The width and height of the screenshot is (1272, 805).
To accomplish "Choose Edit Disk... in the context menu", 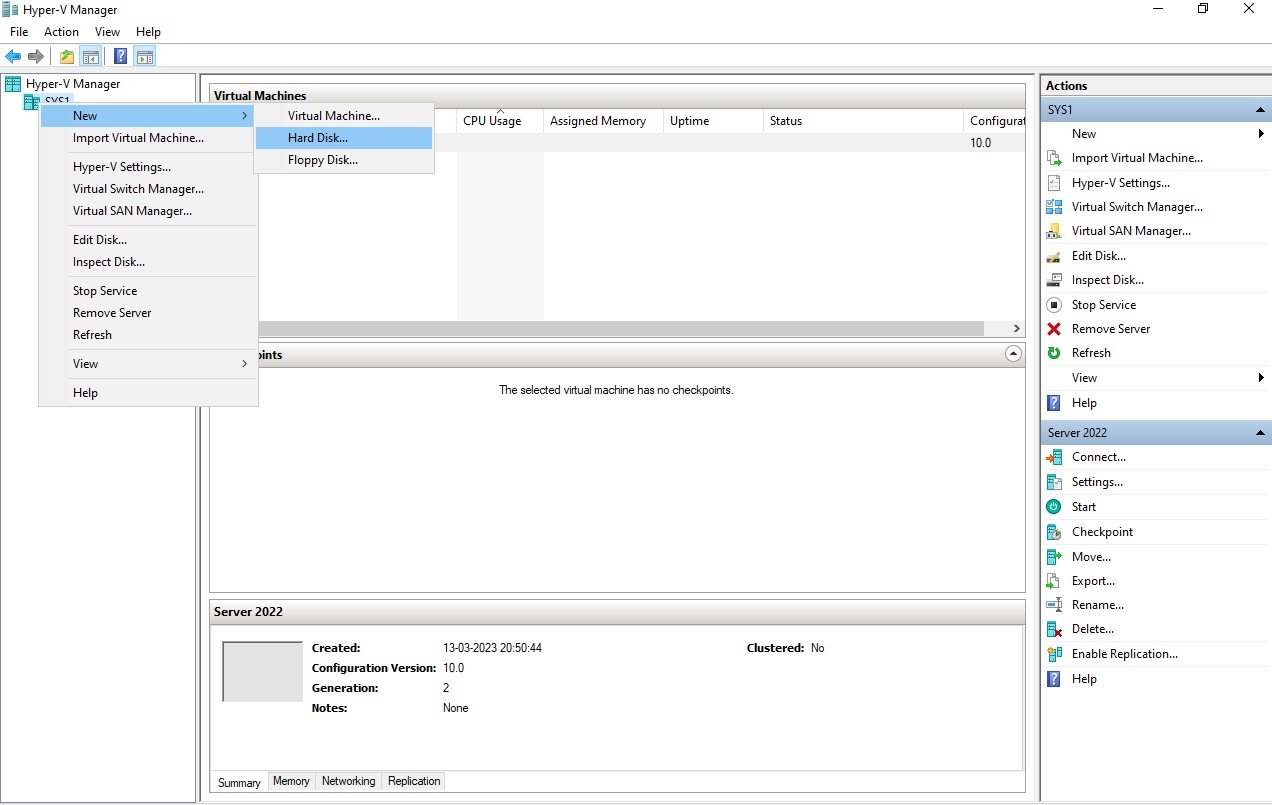I will (148, 240).
